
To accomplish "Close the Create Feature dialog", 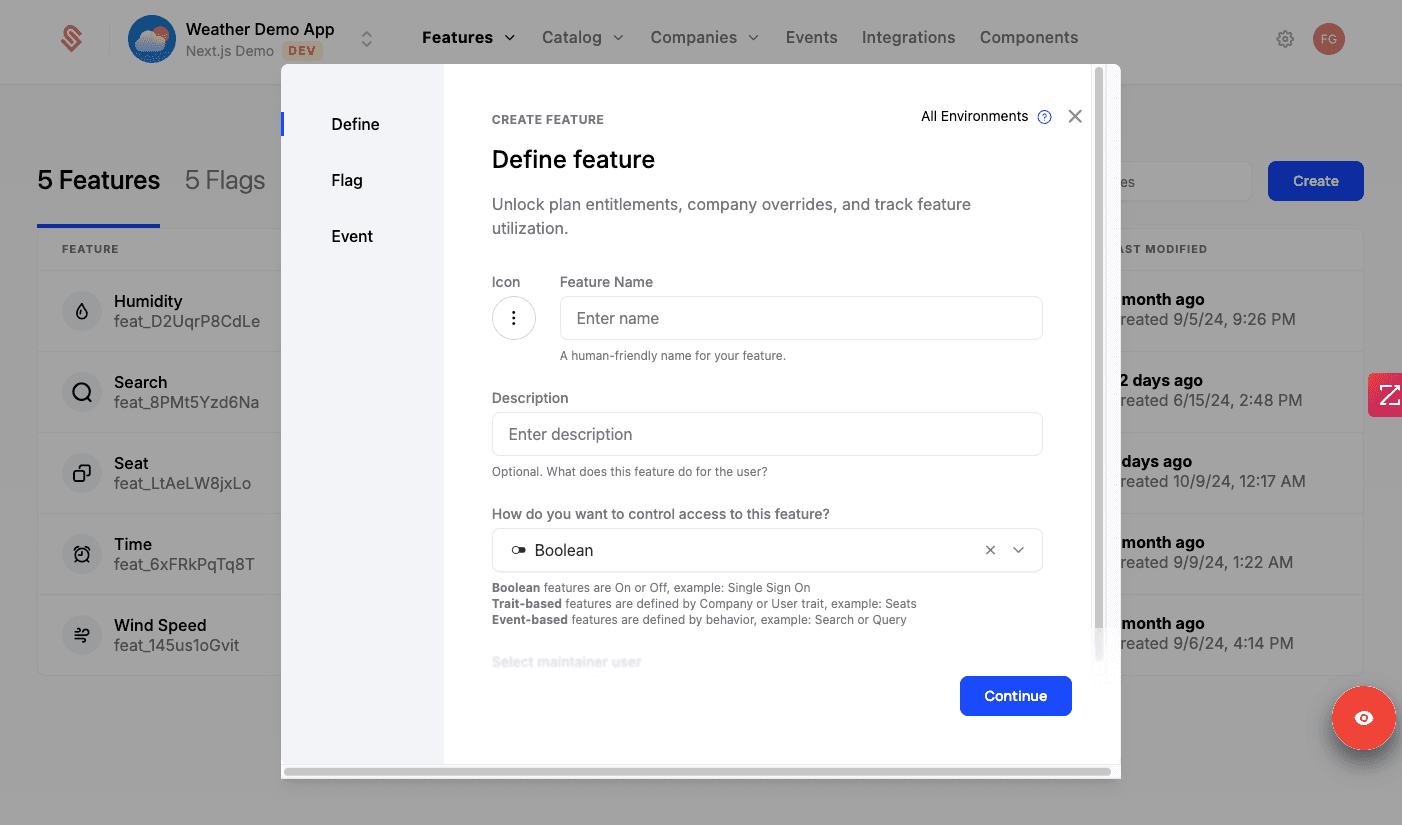I will 1075,116.
